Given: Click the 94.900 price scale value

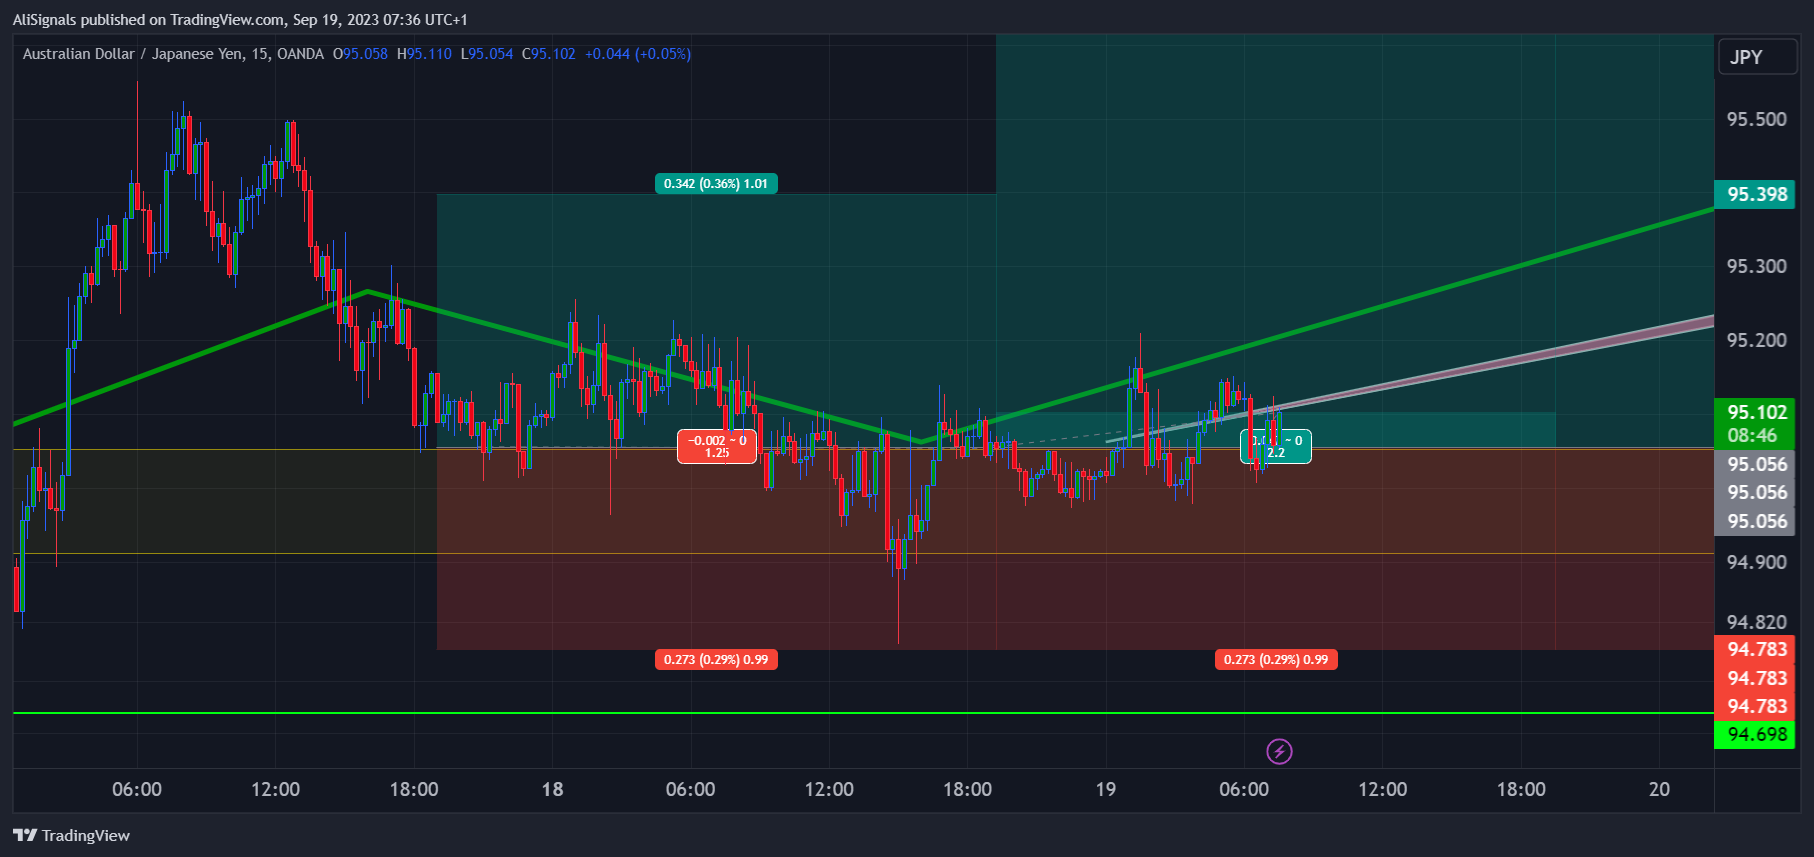Looking at the screenshot, I should [1756, 562].
